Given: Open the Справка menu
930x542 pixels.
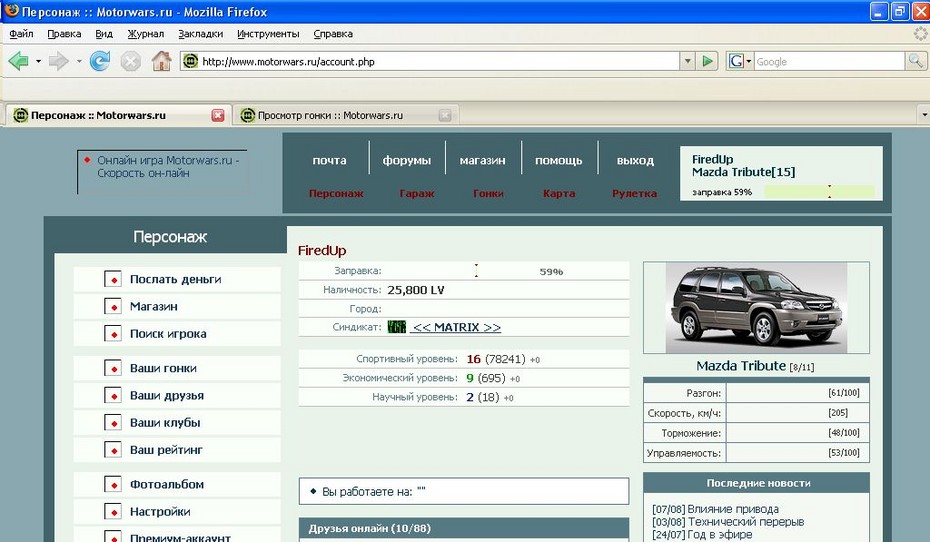Looking at the screenshot, I should (333, 34).
